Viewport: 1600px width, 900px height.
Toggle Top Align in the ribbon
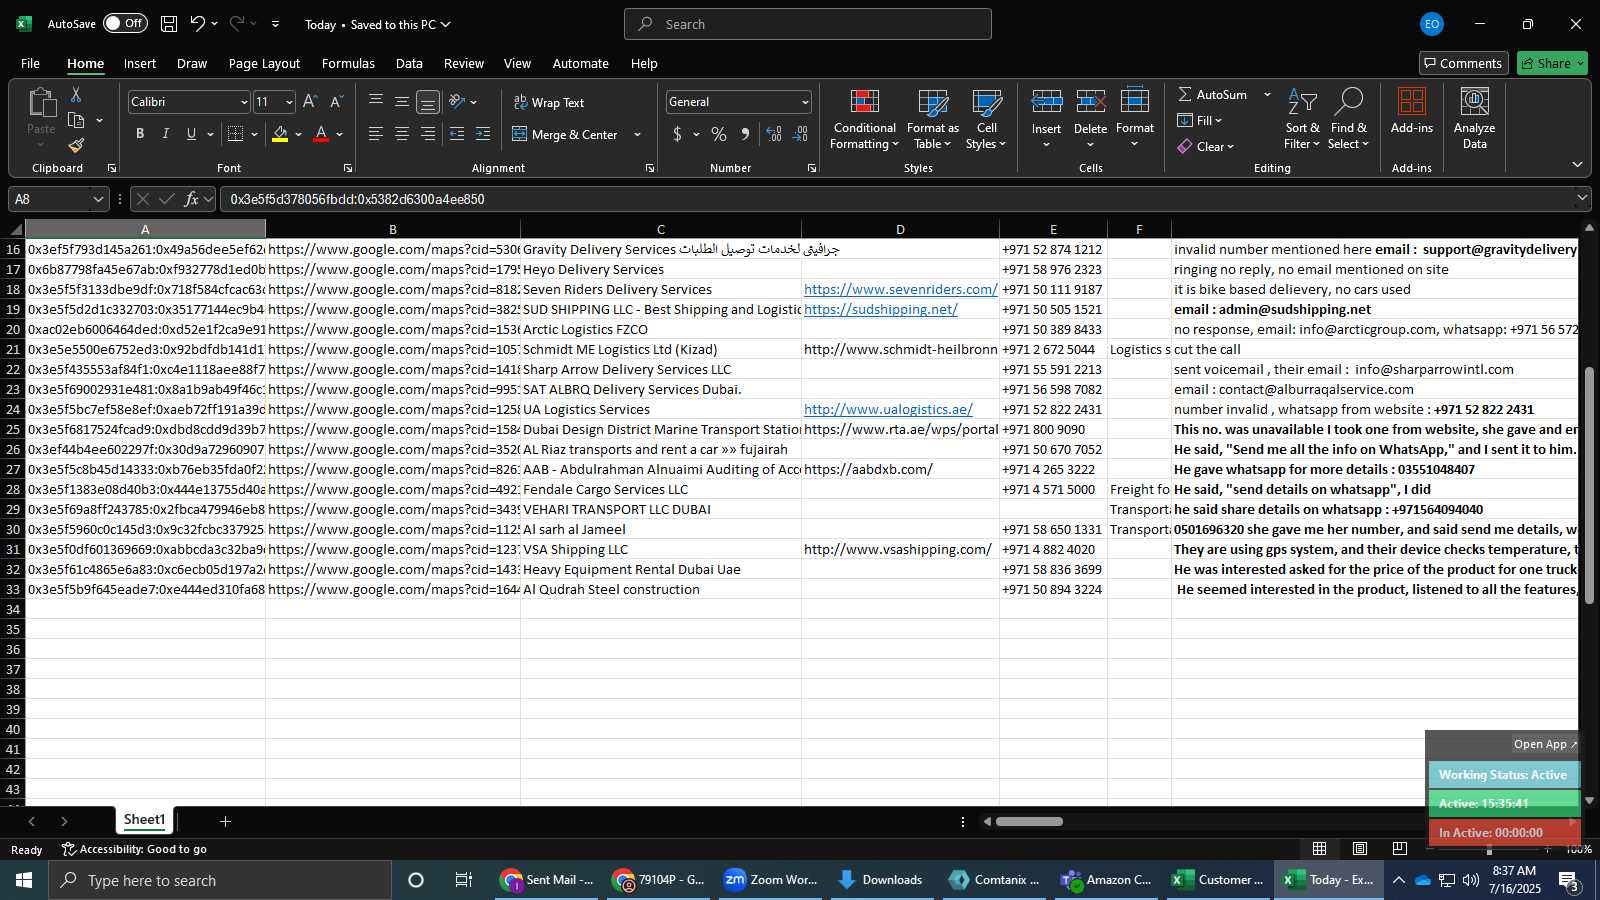click(376, 102)
